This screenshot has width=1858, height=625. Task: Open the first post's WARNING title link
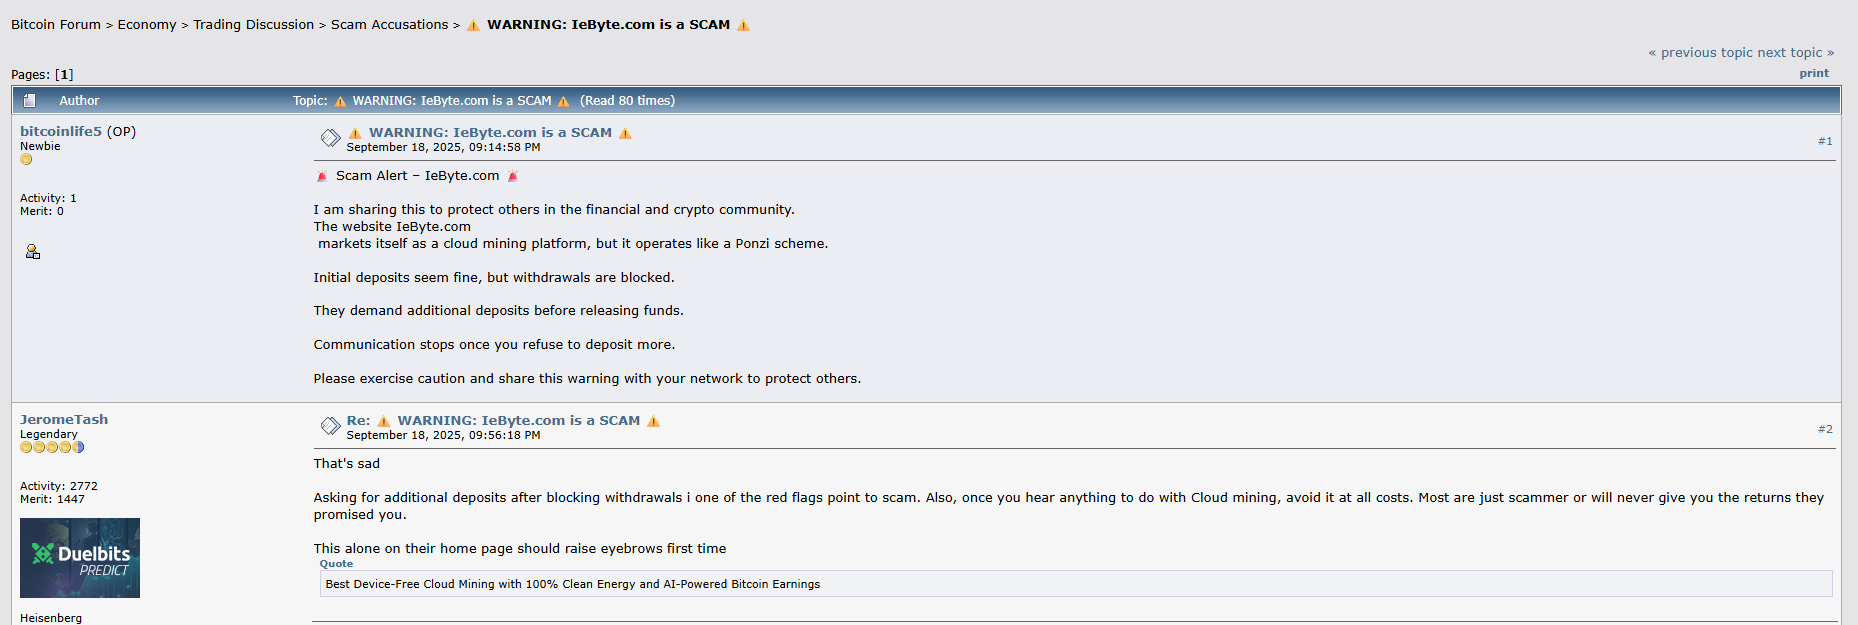490,132
